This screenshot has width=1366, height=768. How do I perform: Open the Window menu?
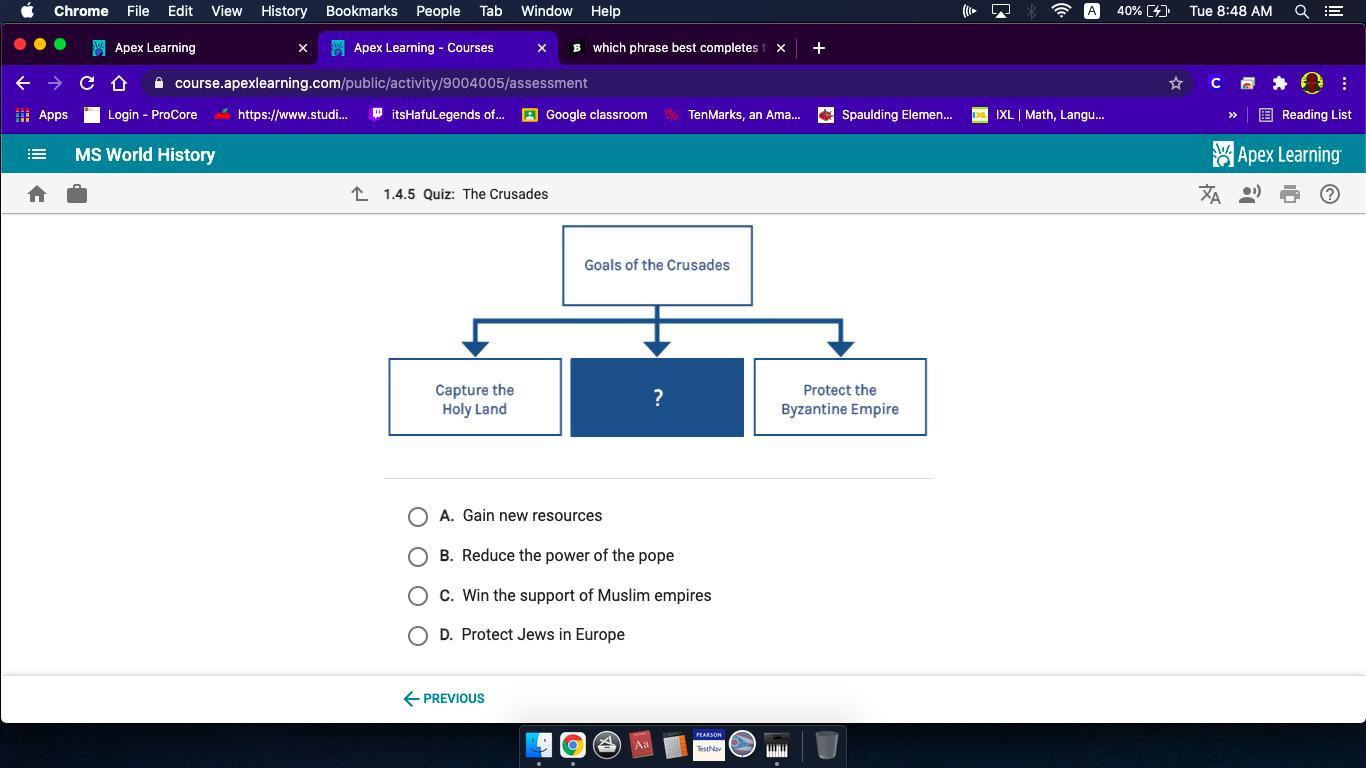[x=547, y=11]
